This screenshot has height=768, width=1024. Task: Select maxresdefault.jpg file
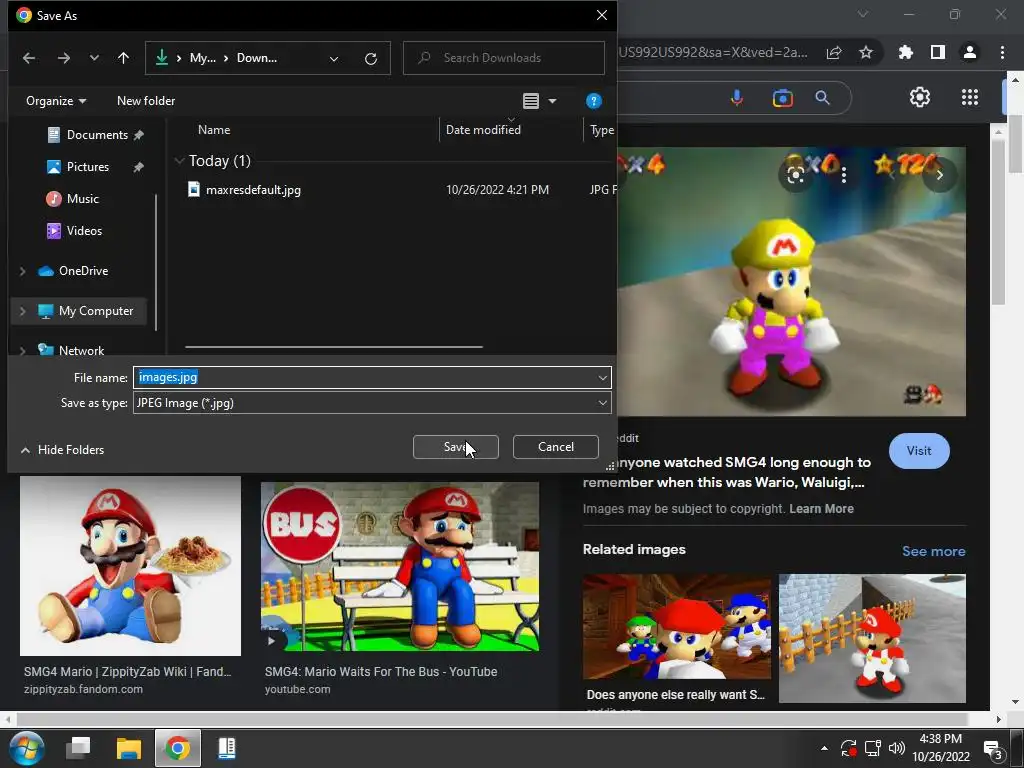(253, 190)
